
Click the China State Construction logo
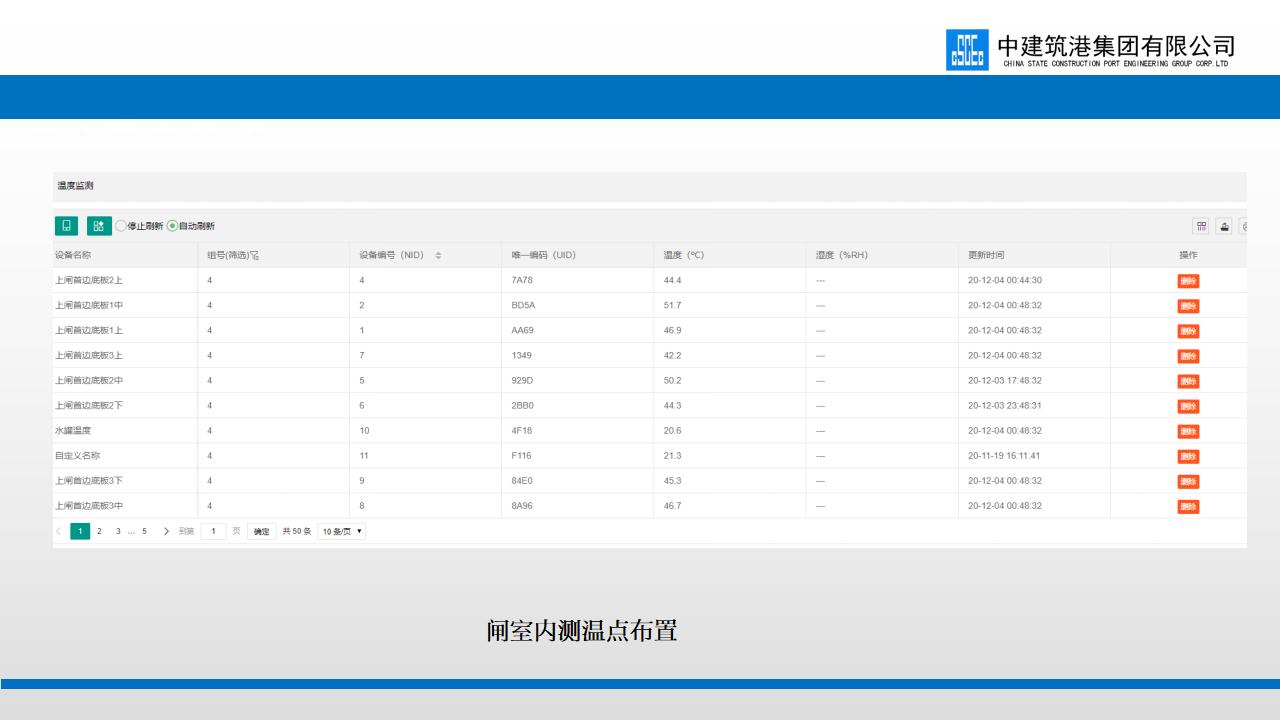966,50
